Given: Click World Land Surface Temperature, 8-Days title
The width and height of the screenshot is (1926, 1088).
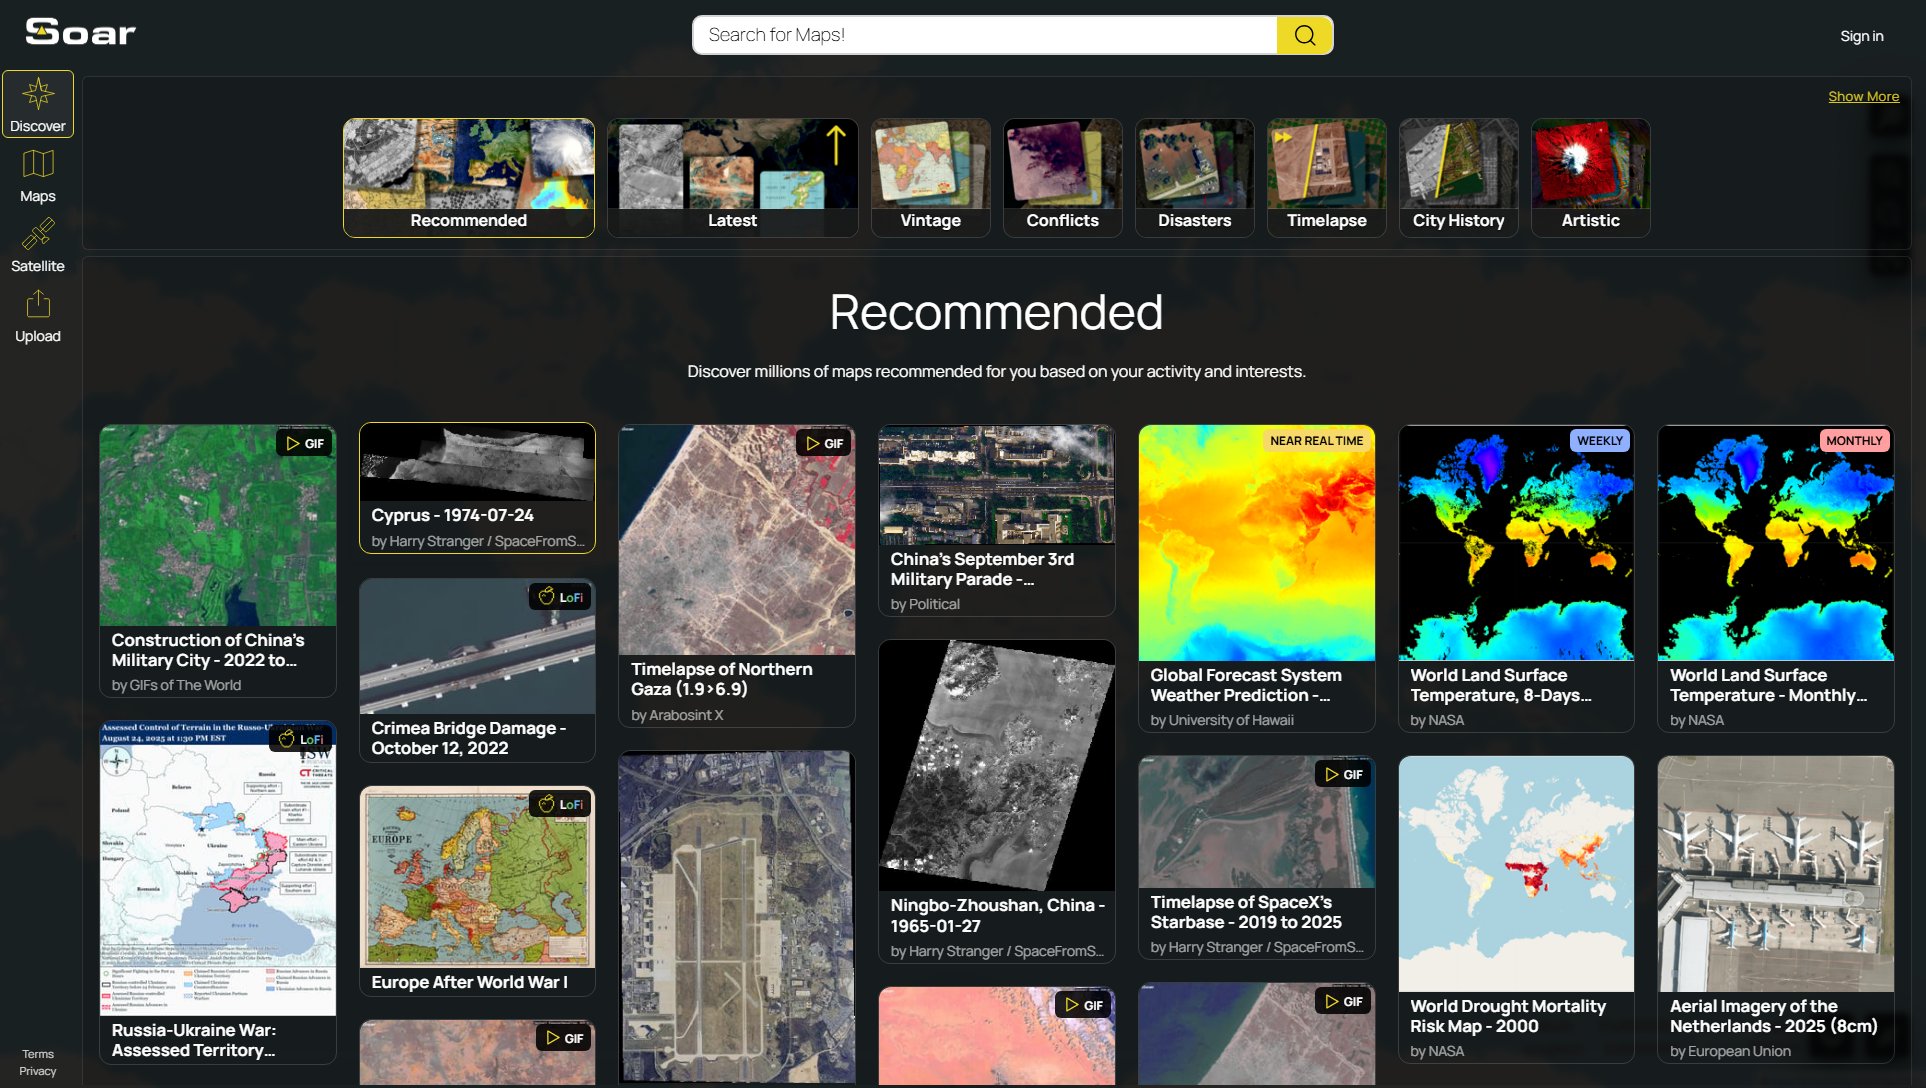Looking at the screenshot, I should click(x=1501, y=685).
